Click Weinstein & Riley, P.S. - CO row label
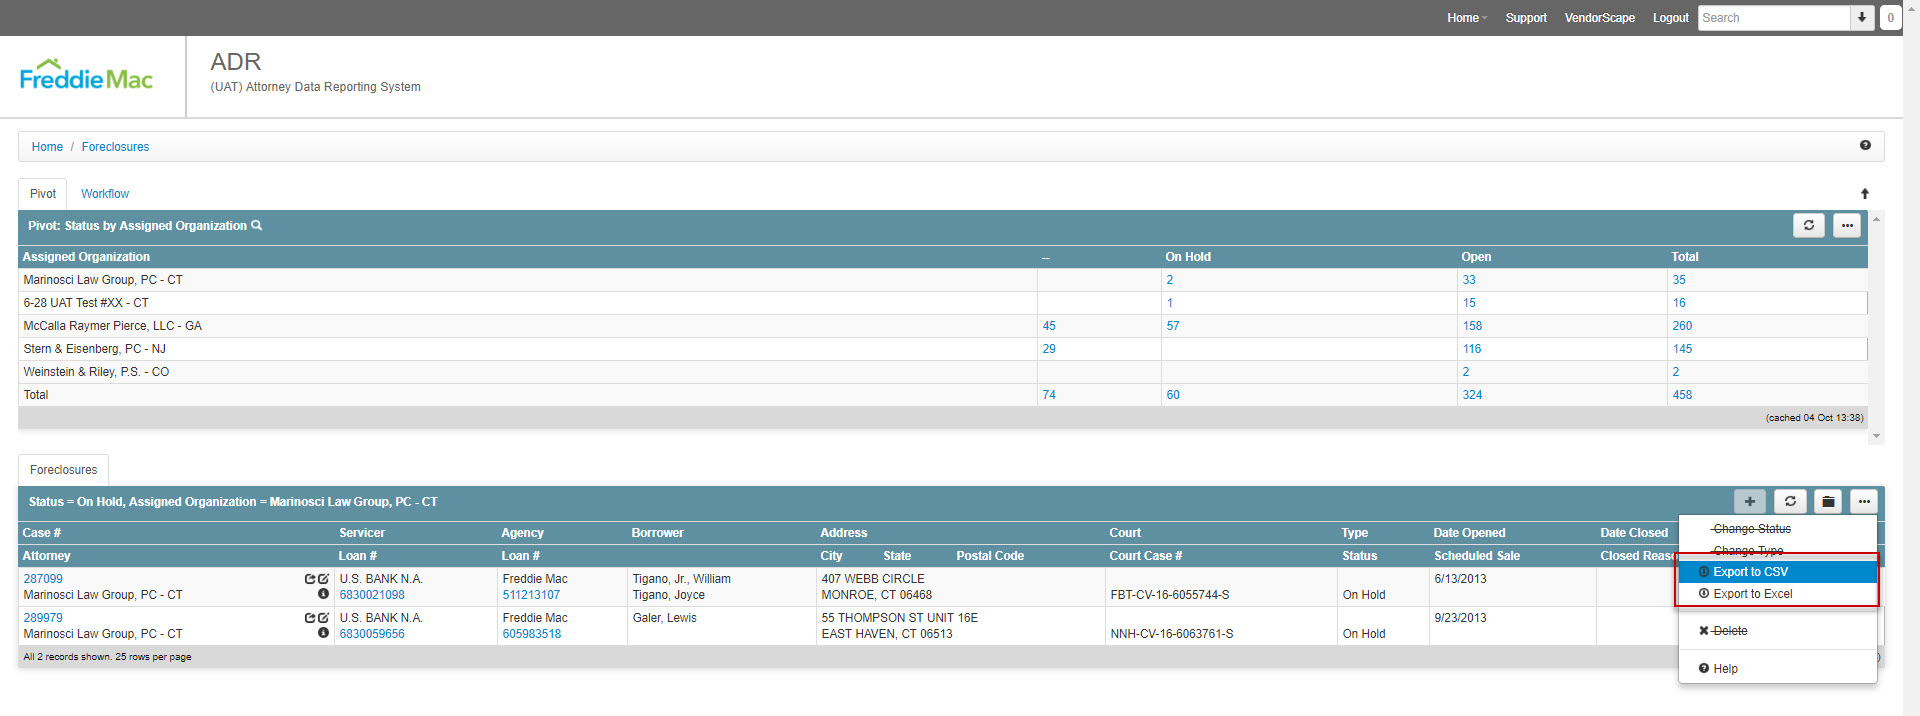1920x716 pixels. 96,372
